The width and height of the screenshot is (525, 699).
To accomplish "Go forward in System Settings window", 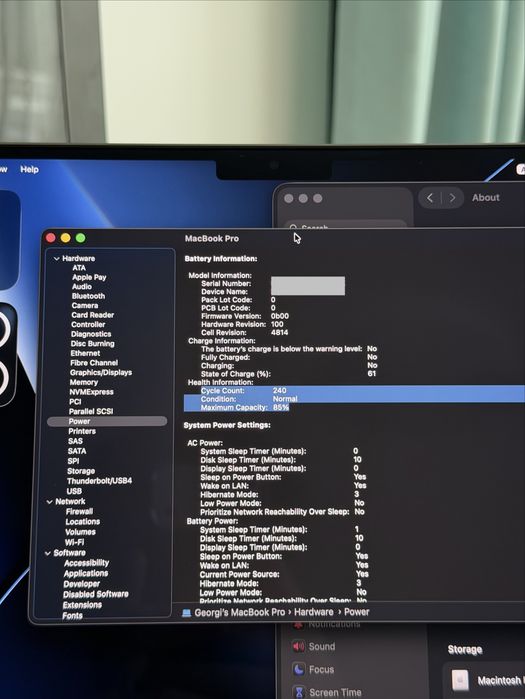I will click(452, 198).
